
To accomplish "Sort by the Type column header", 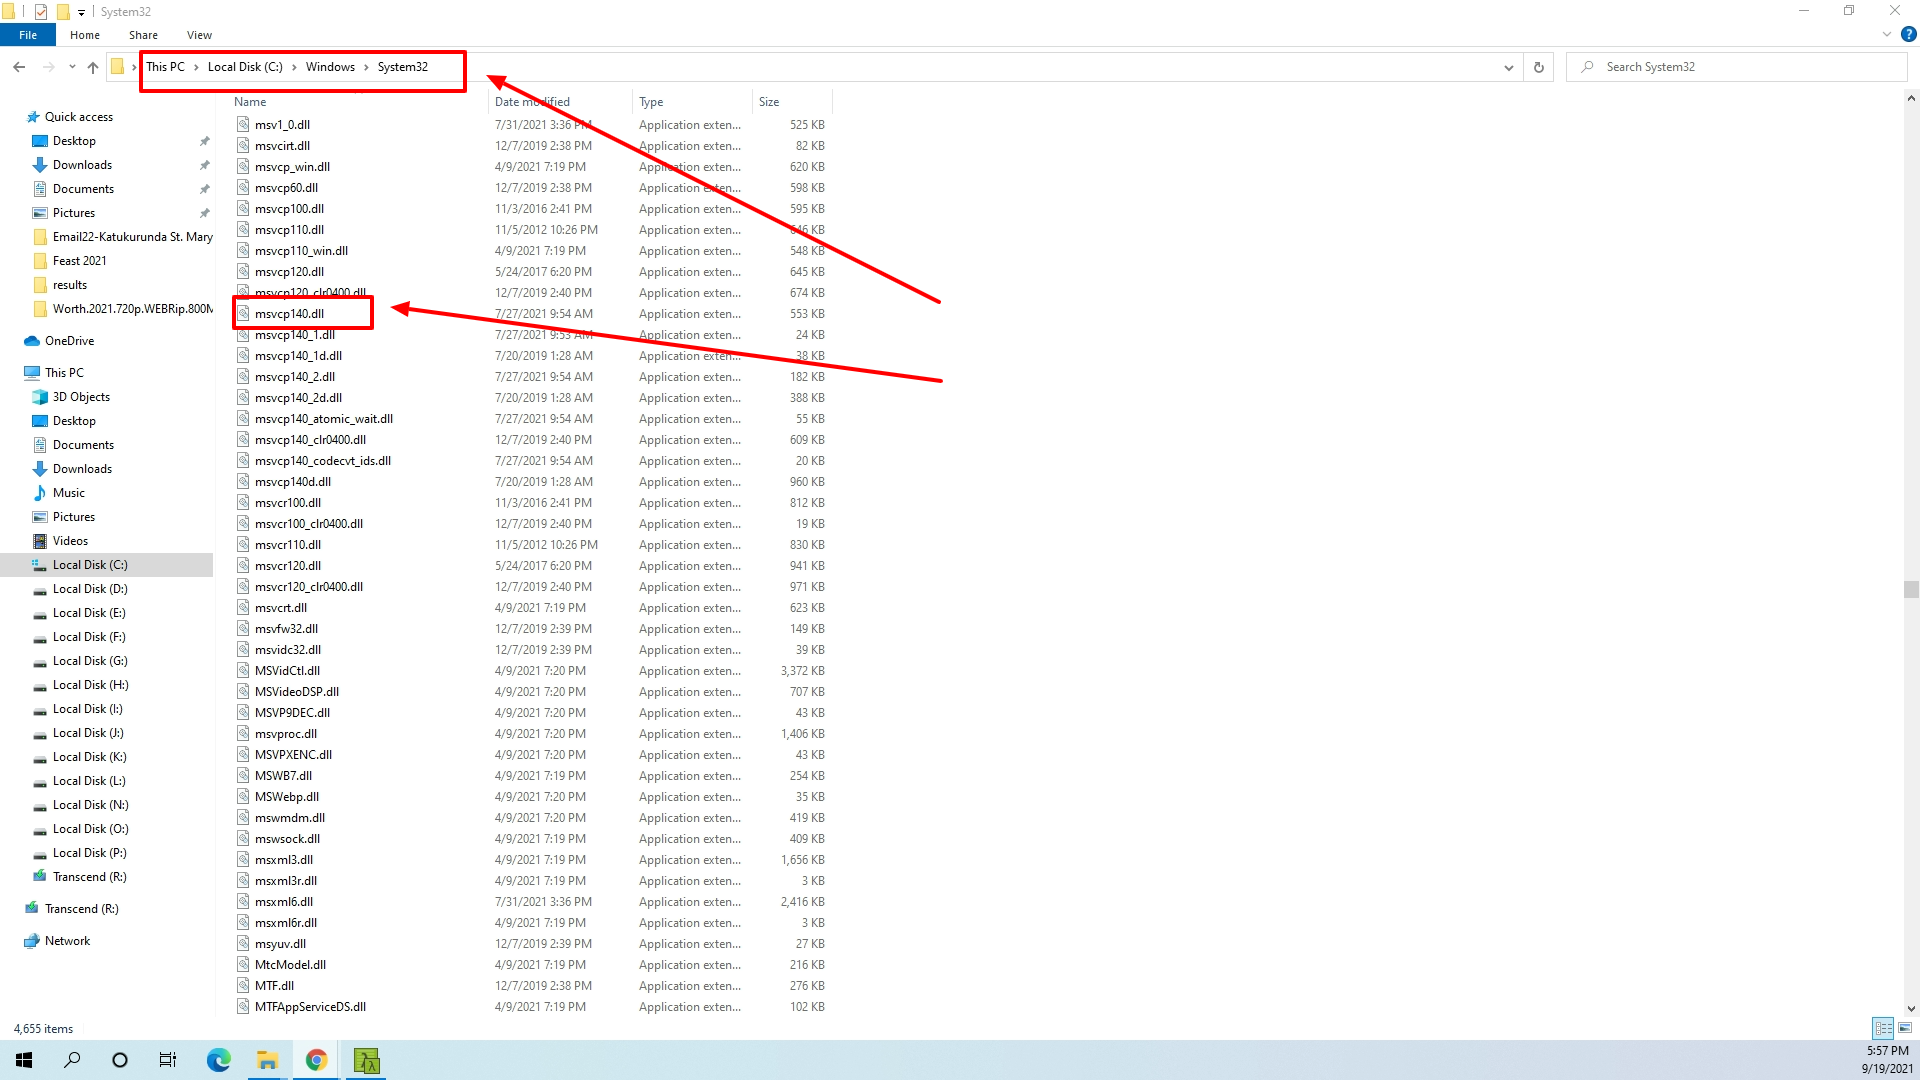I will pyautogui.click(x=651, y=102).
